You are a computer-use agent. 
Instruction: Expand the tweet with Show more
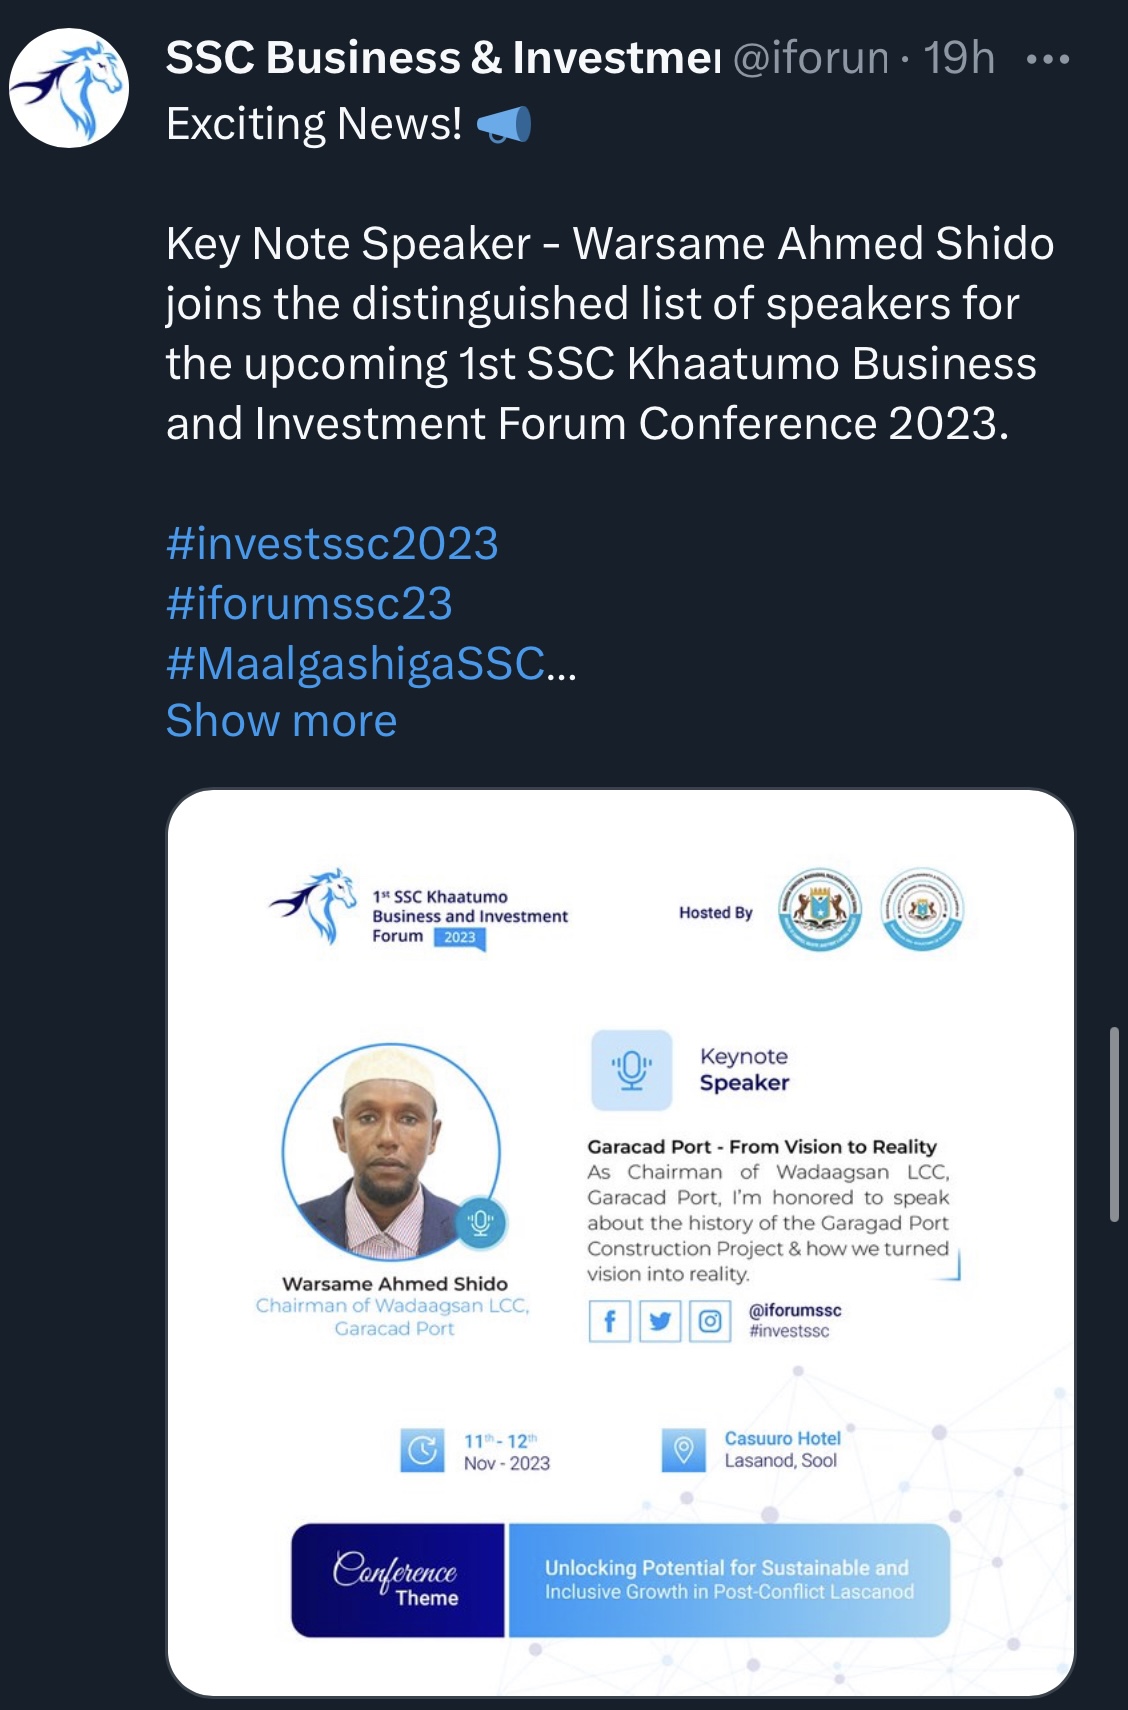pos(282,721)
